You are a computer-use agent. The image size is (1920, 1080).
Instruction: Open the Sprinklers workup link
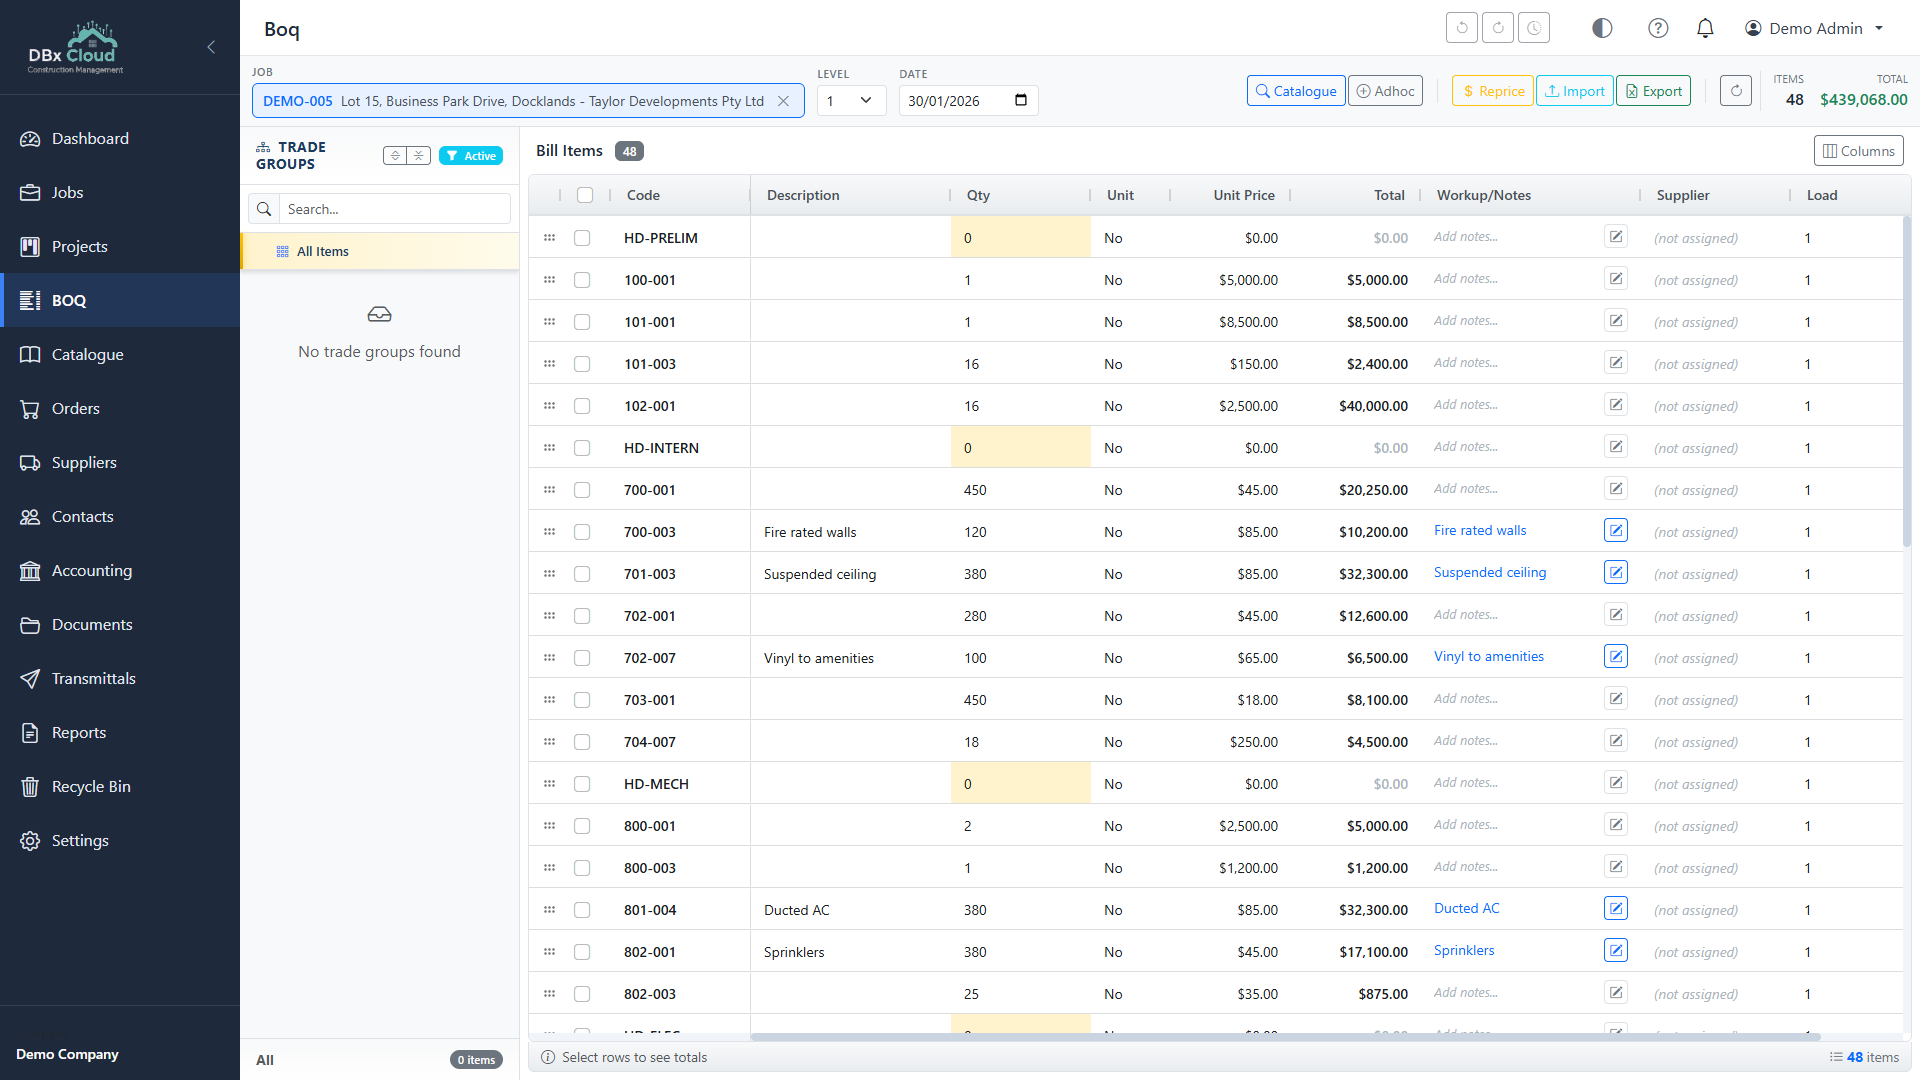point(1463,950)
